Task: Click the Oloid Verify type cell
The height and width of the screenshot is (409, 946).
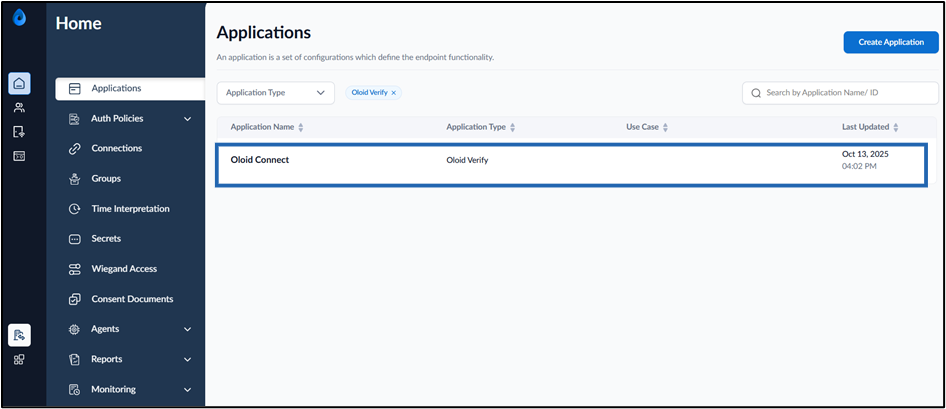Action: pyautogui.click(x=467, y=160)
